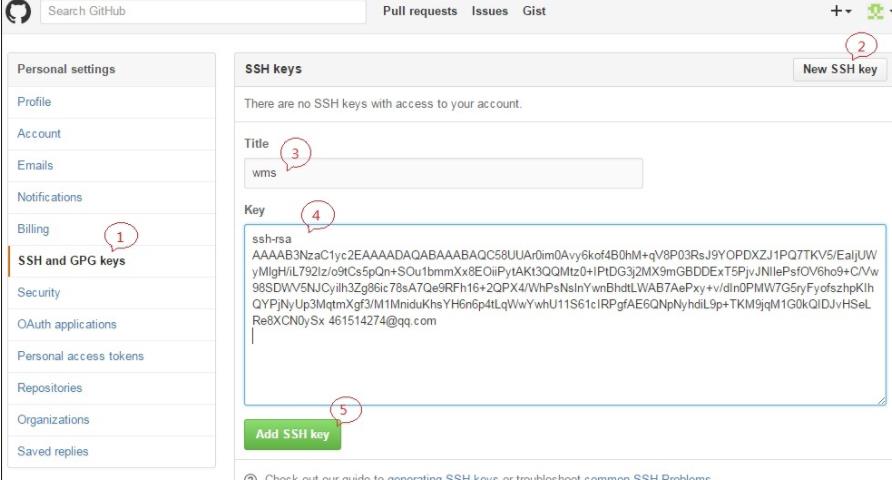Grab the Key textarea resize handle

pos(880,399)
